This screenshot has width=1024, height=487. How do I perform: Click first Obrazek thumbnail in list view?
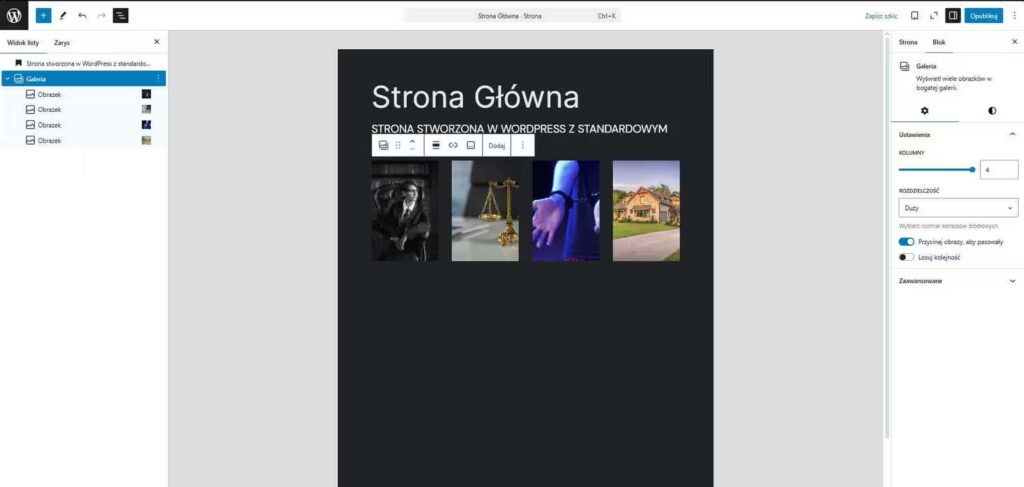[146, 94]
